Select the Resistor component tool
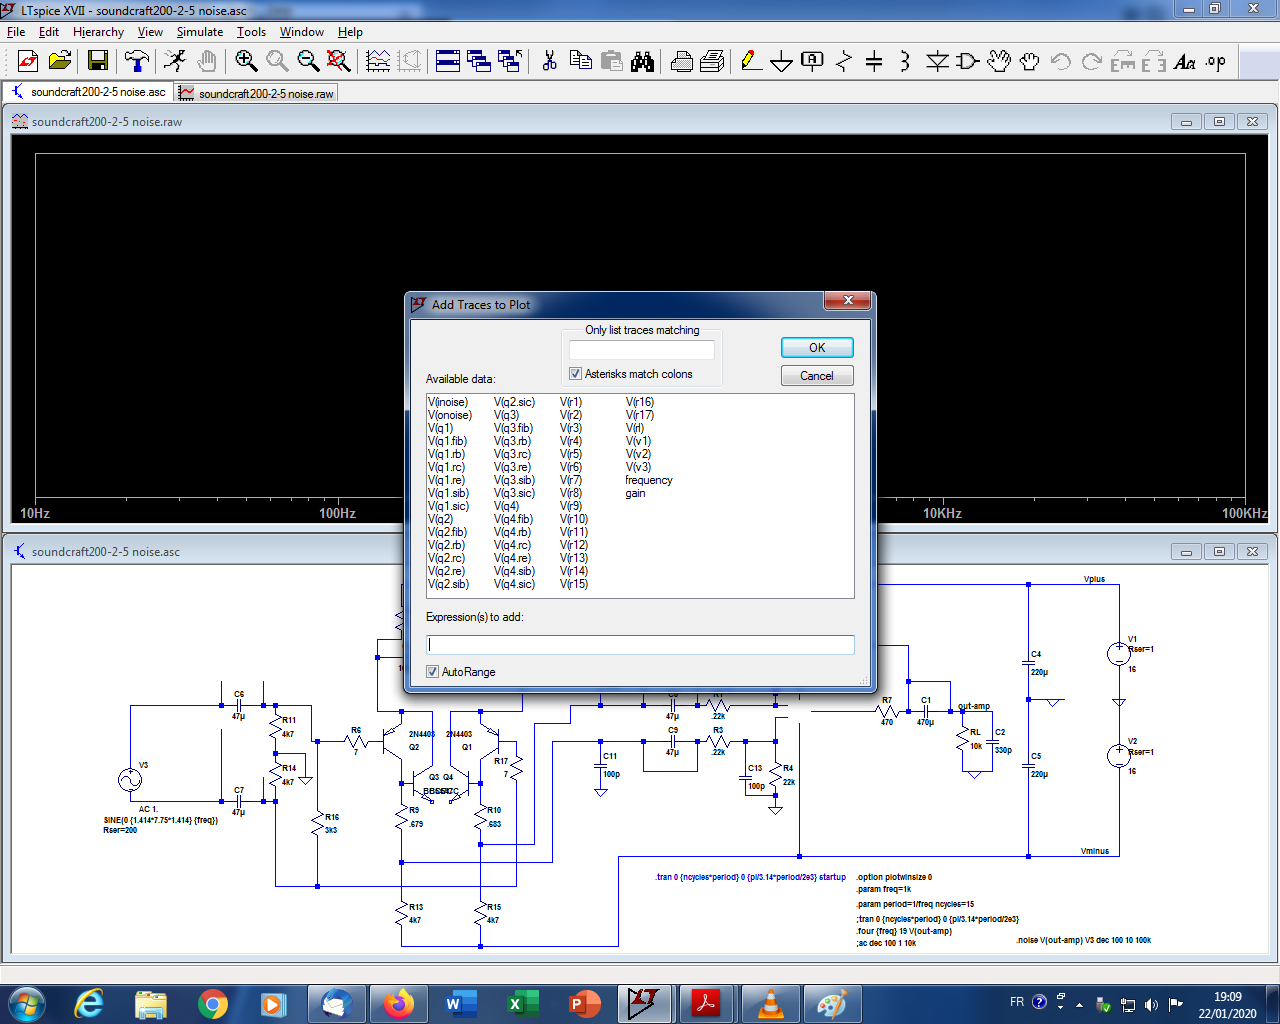Viewport: 1280px width, 1024px height. pyautogui.click(x=844, y=62)
